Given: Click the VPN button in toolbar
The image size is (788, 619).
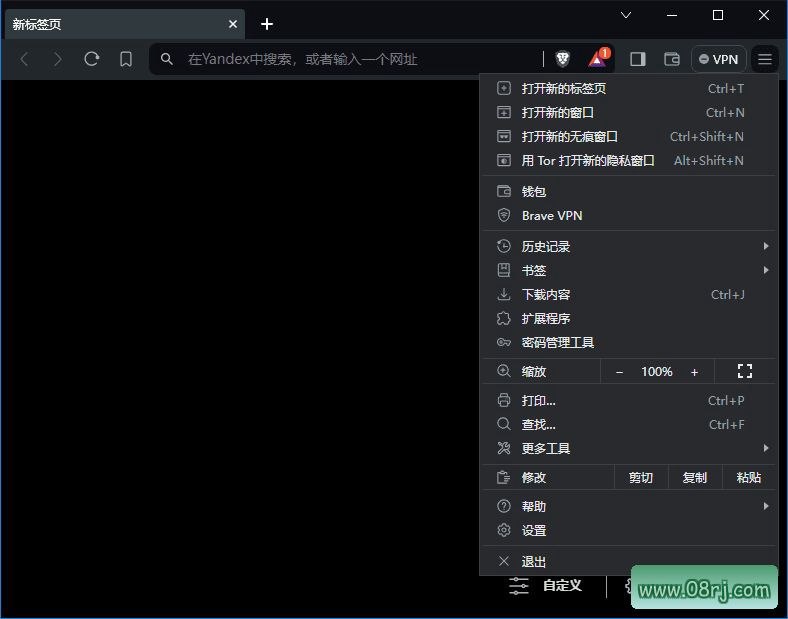Looking at the screenshot, I should (719, 59).
